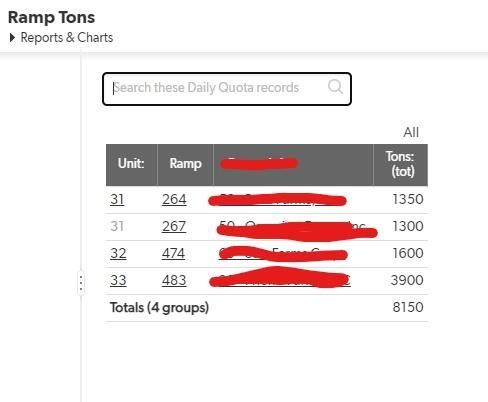This screenshot has width=488, height=402.
Task: Sort by the Unit column header
Action: point(131,165)
